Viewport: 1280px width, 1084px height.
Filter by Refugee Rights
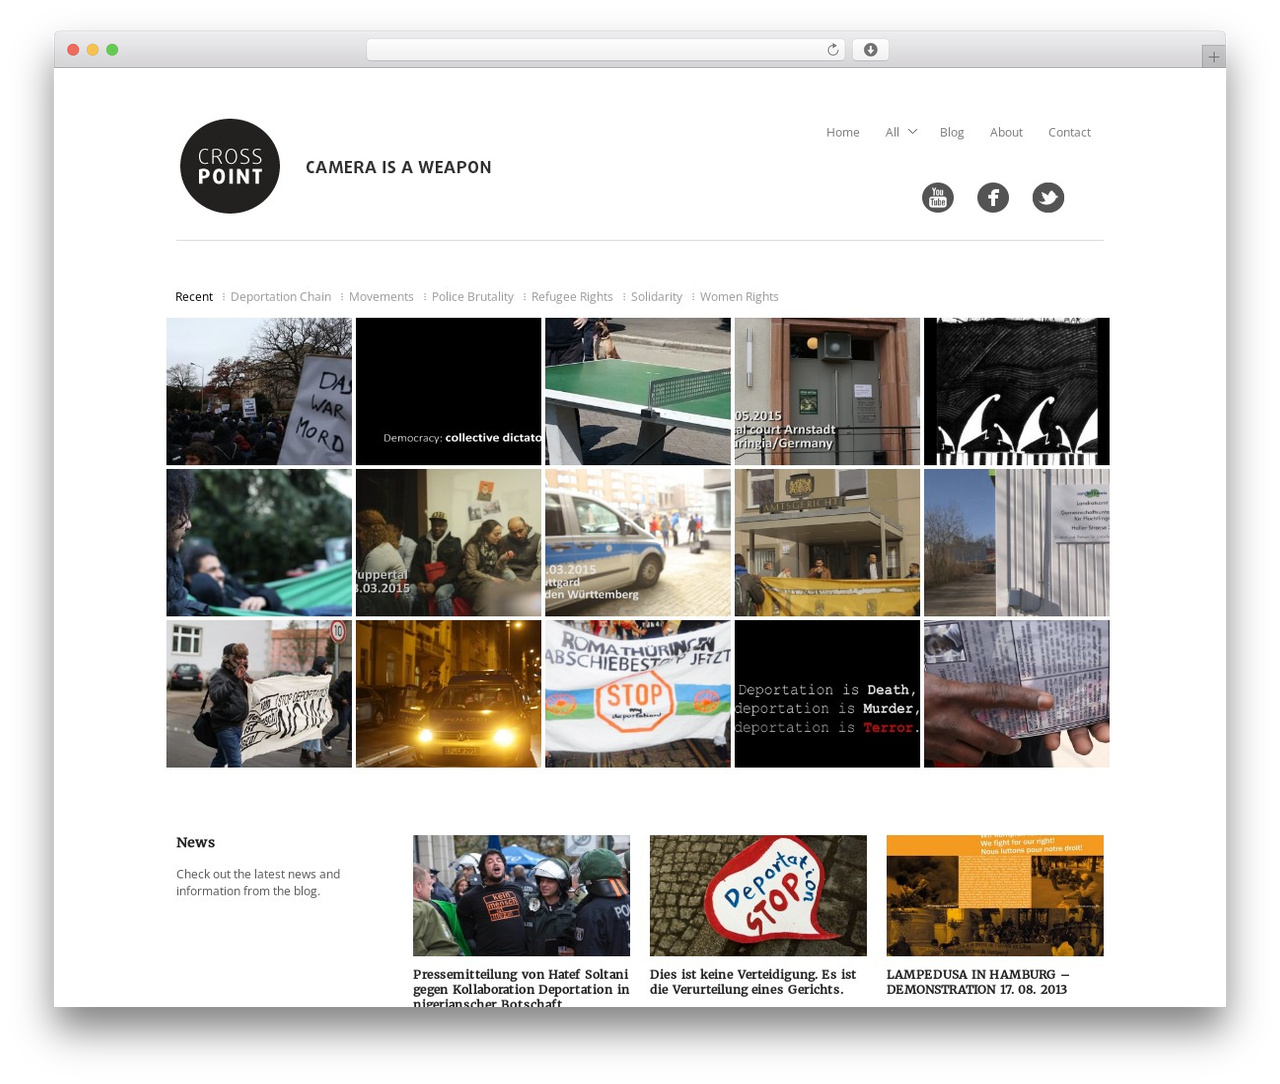click(572, 297)
